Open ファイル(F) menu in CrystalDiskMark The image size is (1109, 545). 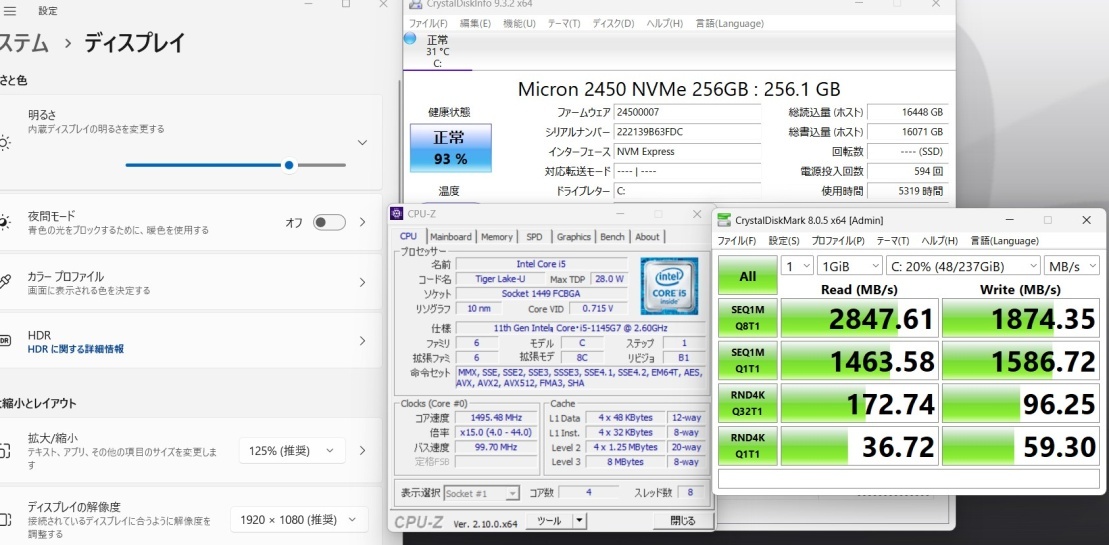click(737, 241)
